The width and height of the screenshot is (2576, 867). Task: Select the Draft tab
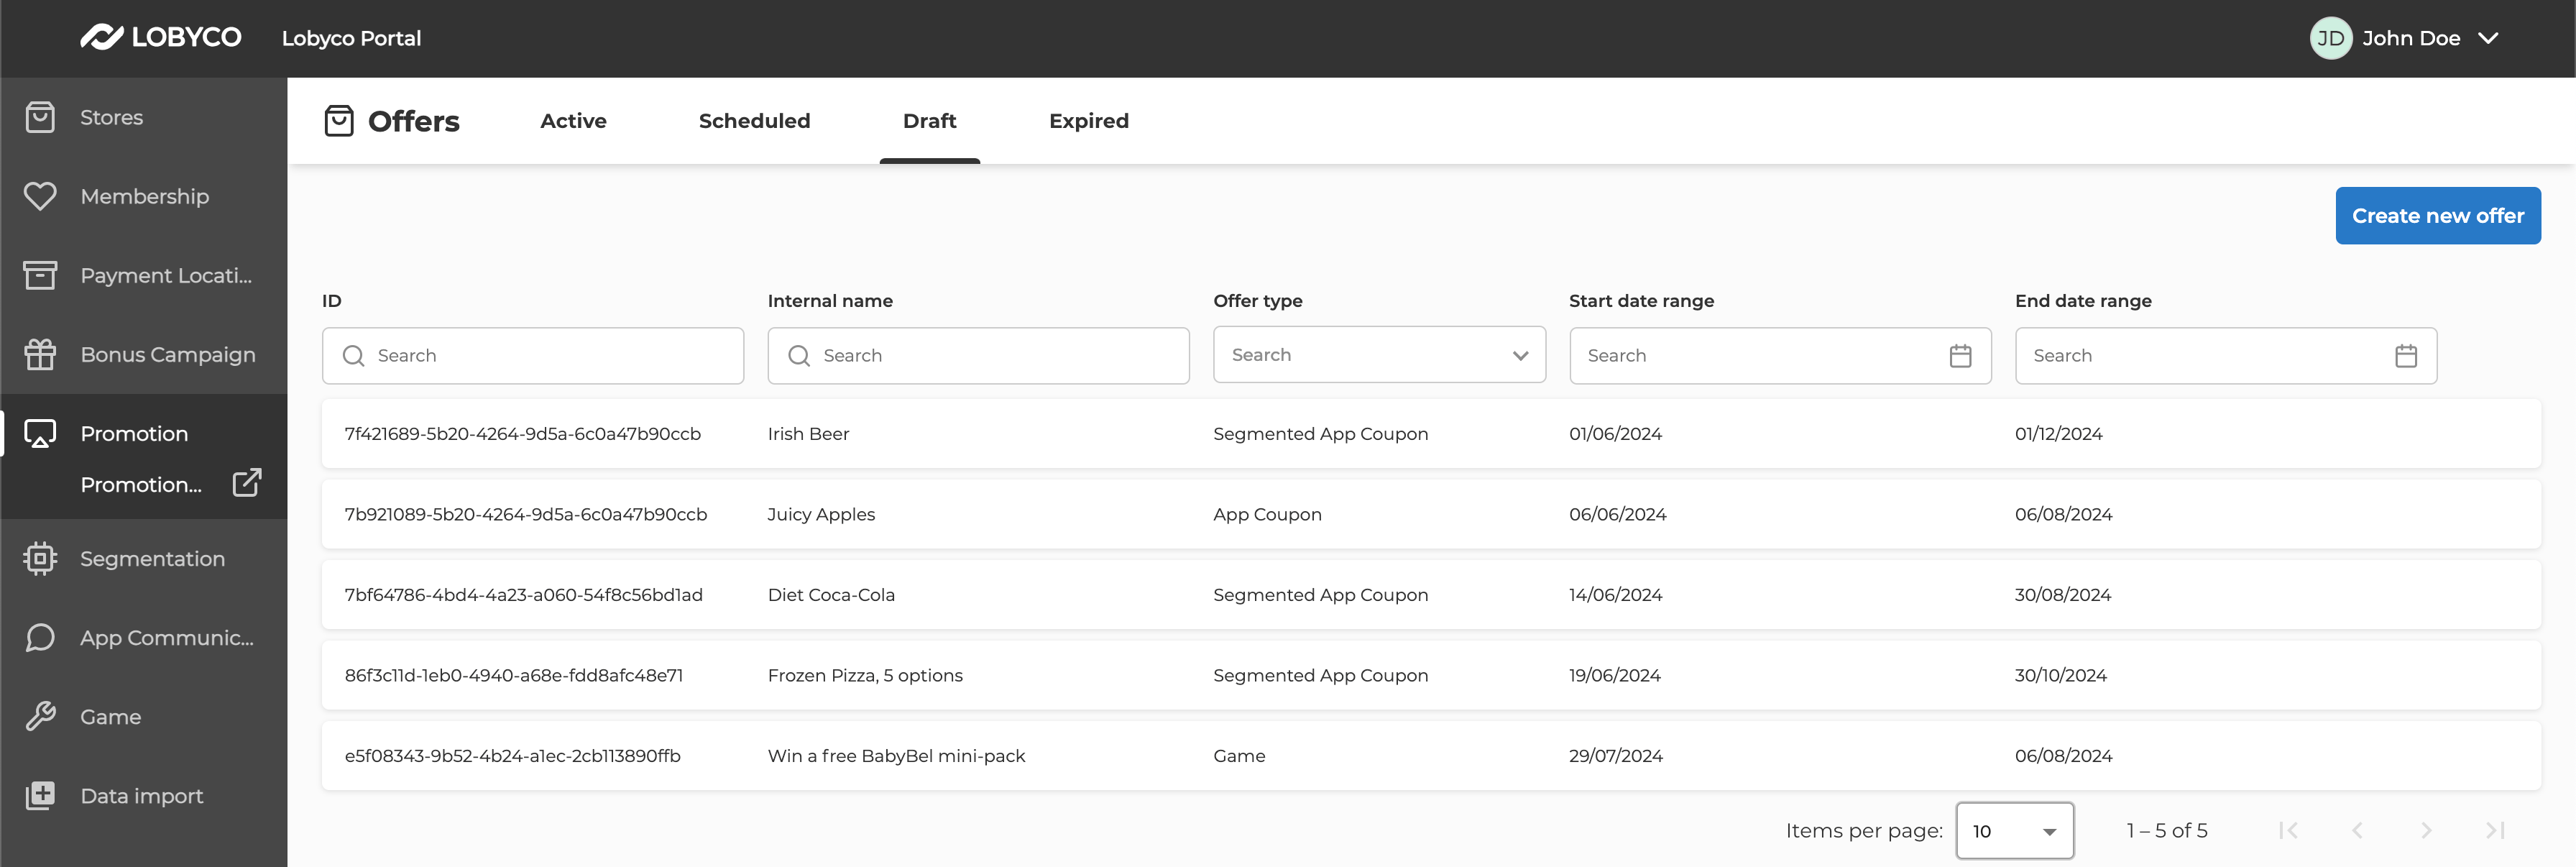coord(929,121)
